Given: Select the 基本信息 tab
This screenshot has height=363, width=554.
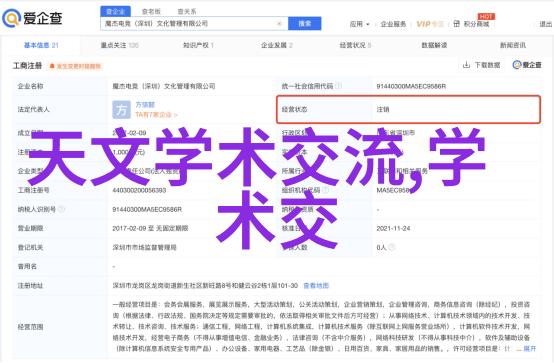Looking at the screenshot, I should tap(41, 45).
